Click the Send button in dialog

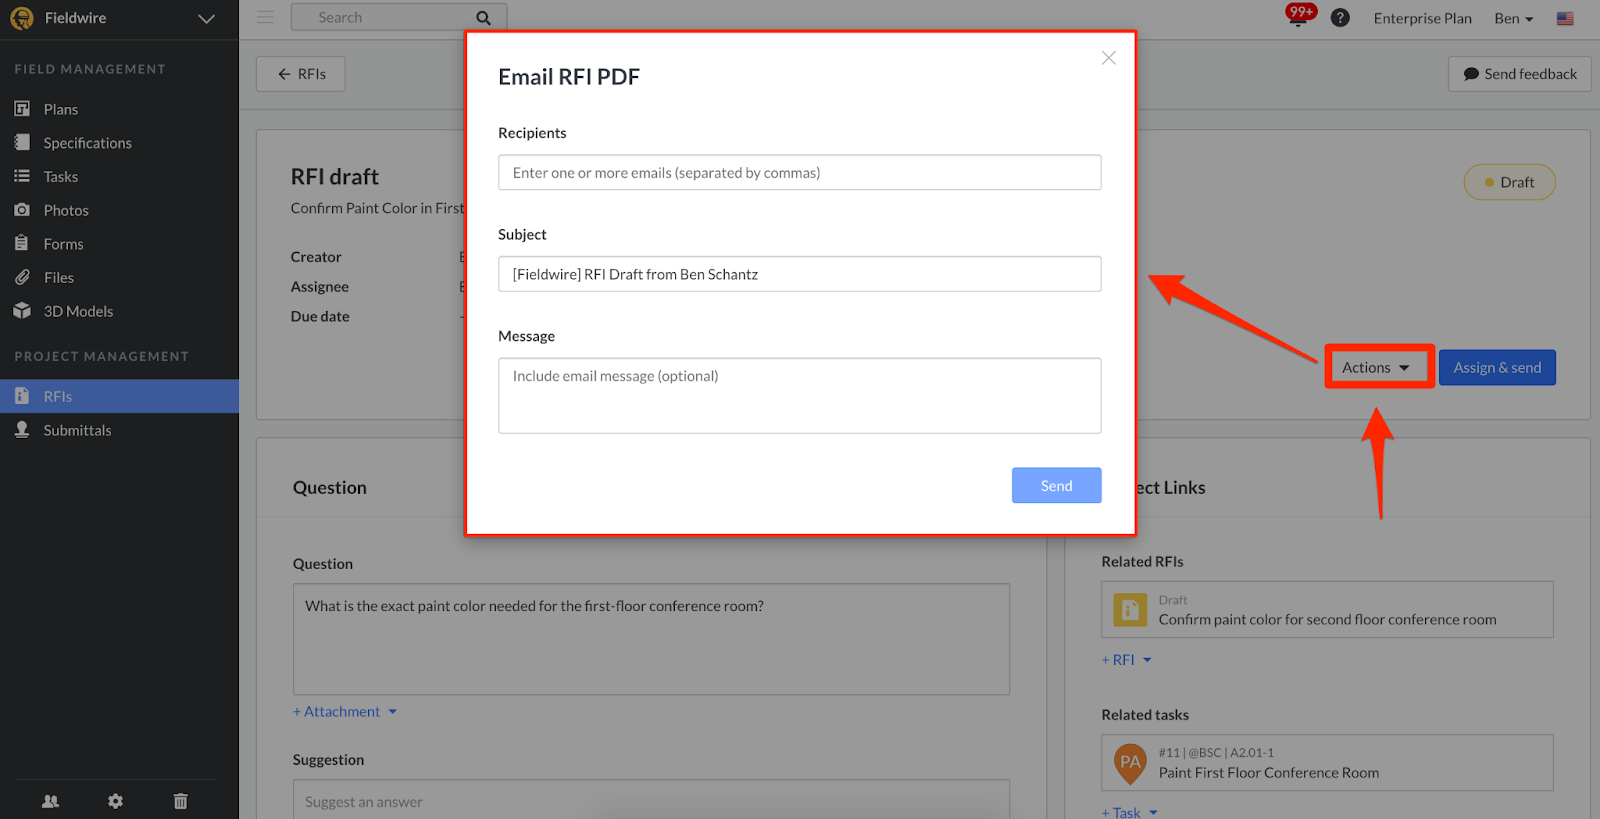(1056, 485)
